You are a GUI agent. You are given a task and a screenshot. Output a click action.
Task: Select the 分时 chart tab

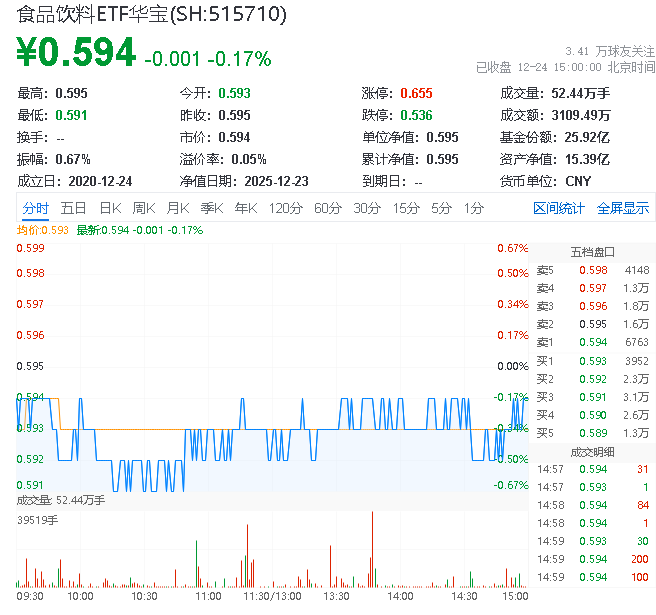[35, 208]
